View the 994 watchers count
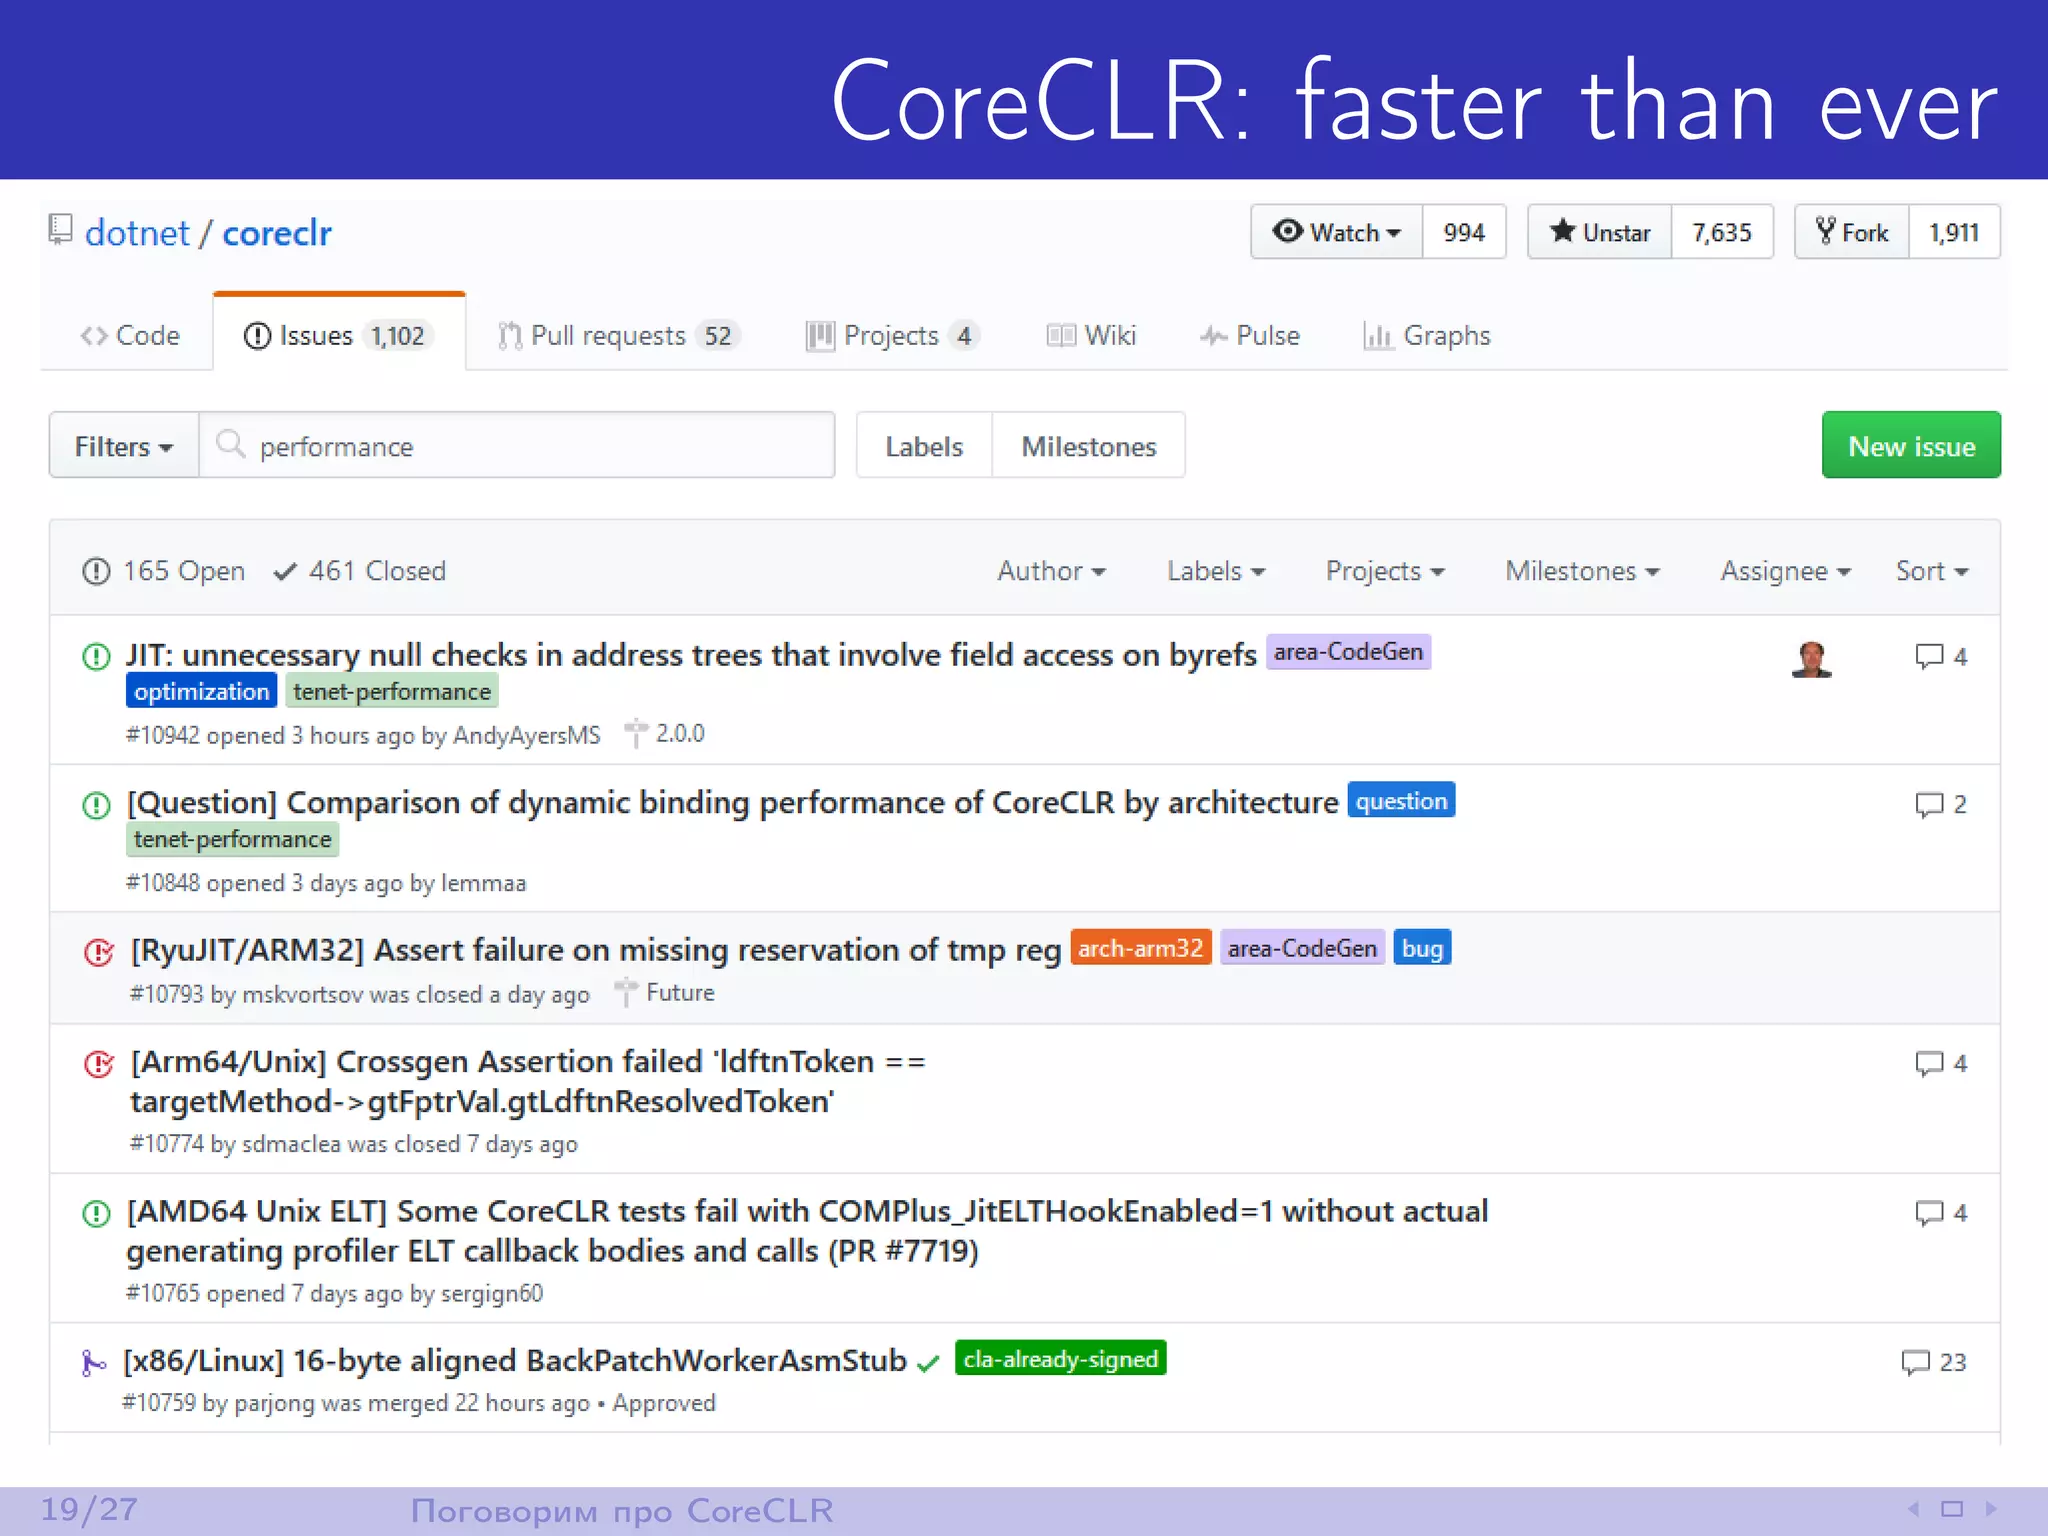This screenshot has height=1536, width=2048. pos(1464,232)
